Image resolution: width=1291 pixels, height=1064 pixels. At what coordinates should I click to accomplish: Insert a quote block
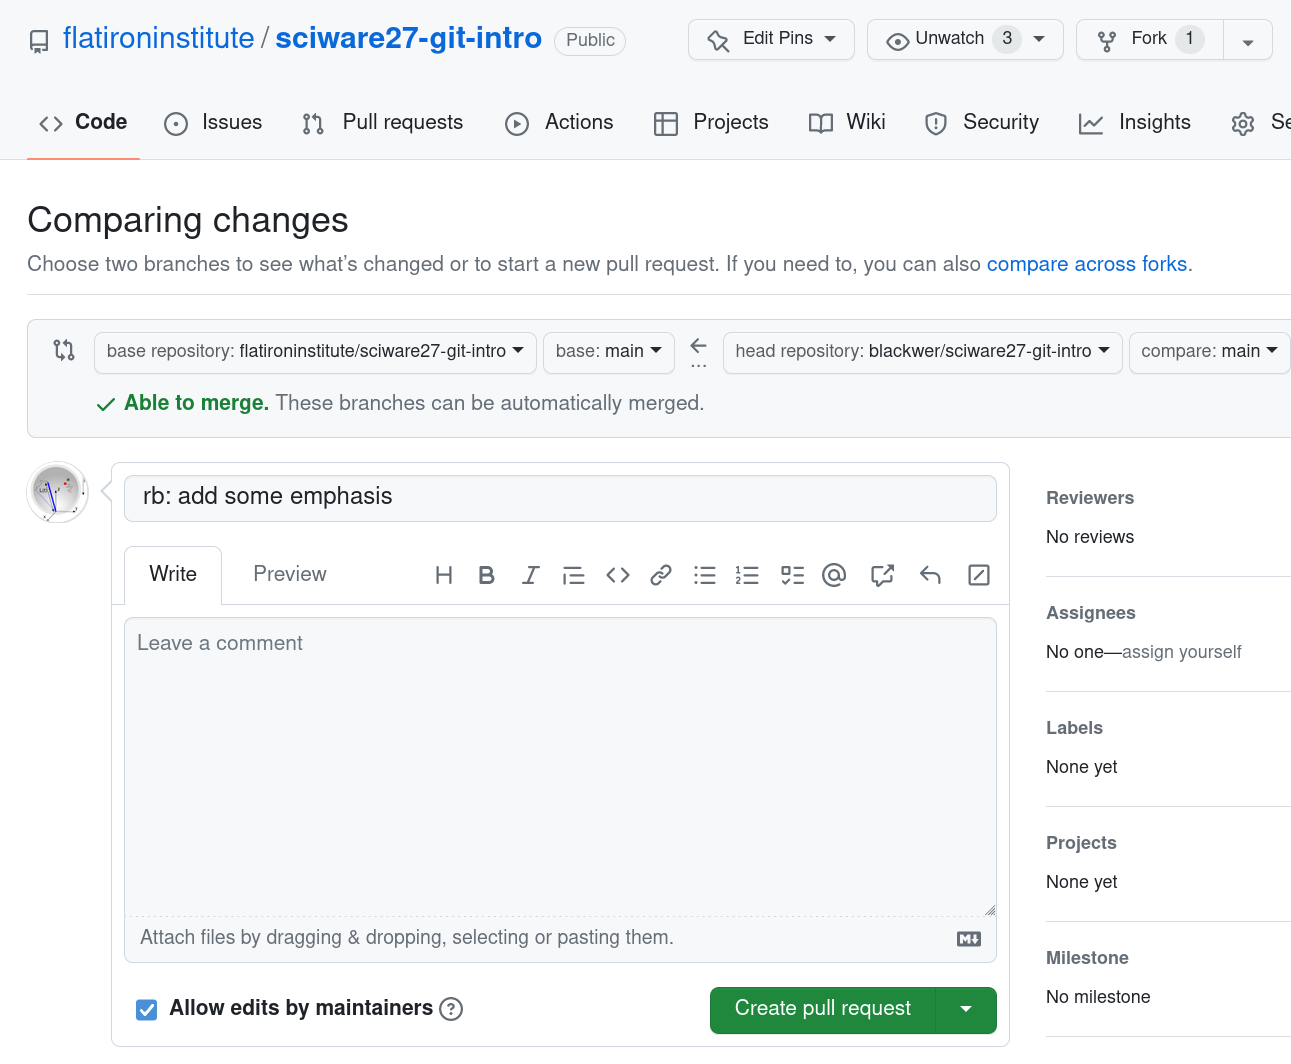click(x=574, y=575)
